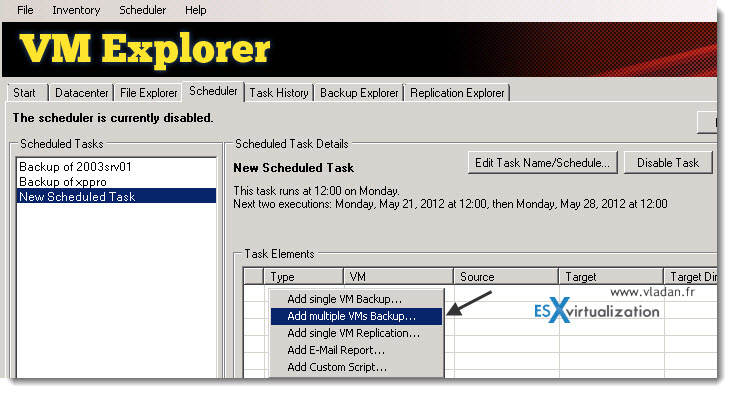Image resolution: width=732 pixels, height=393 pixels.
Task: Open the File menu
Action: point(25,10)
